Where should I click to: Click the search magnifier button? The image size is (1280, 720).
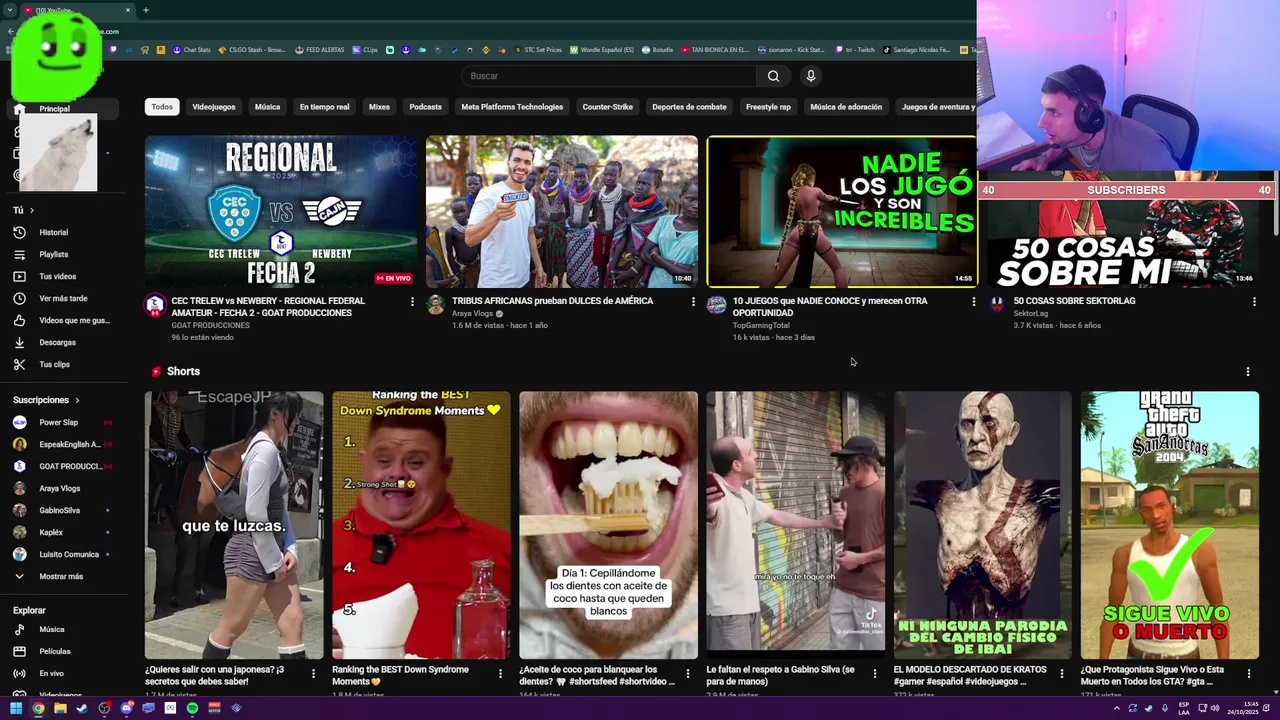click(773, 76)
